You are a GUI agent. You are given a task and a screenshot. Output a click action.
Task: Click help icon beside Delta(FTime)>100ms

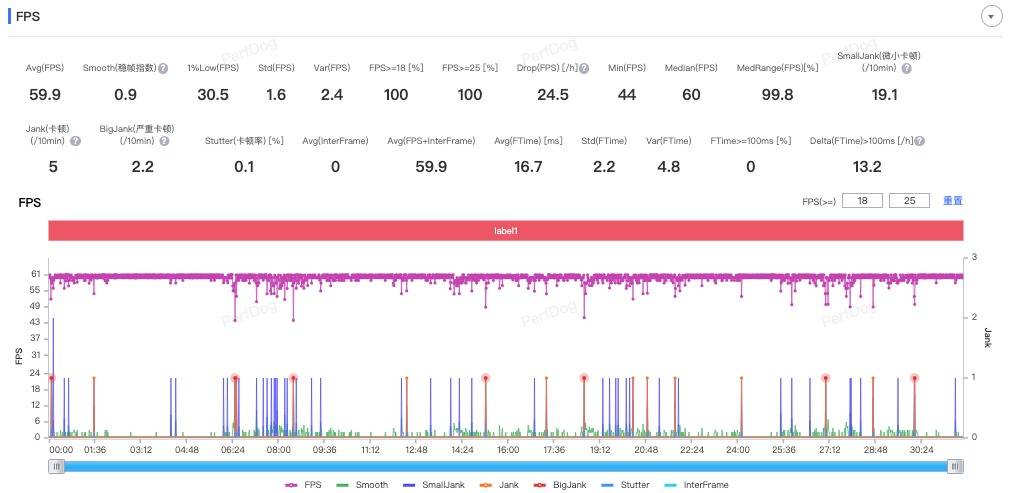coord(918,141)
